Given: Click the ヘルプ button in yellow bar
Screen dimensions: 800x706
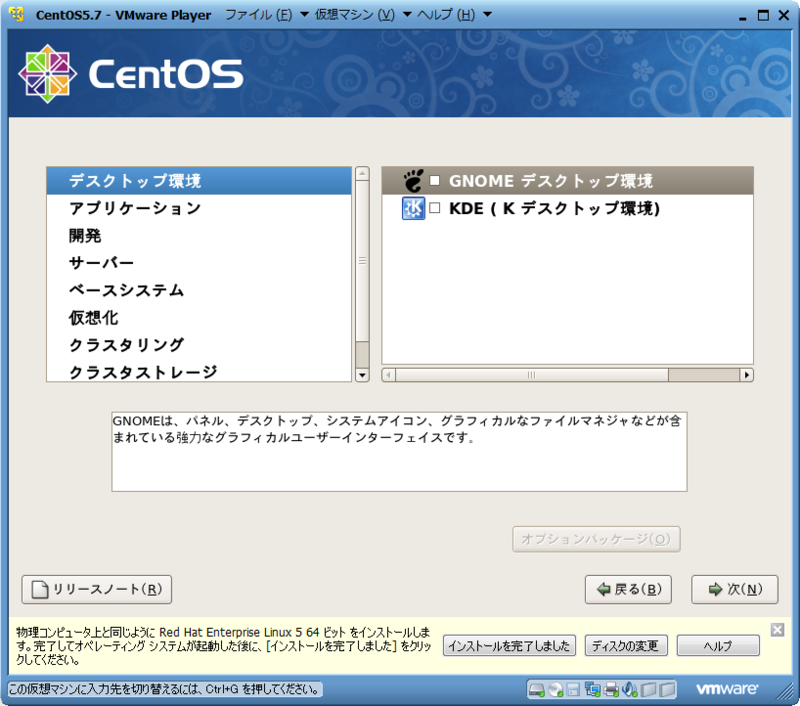Looking at the screenshot, I should pos(718,646).
